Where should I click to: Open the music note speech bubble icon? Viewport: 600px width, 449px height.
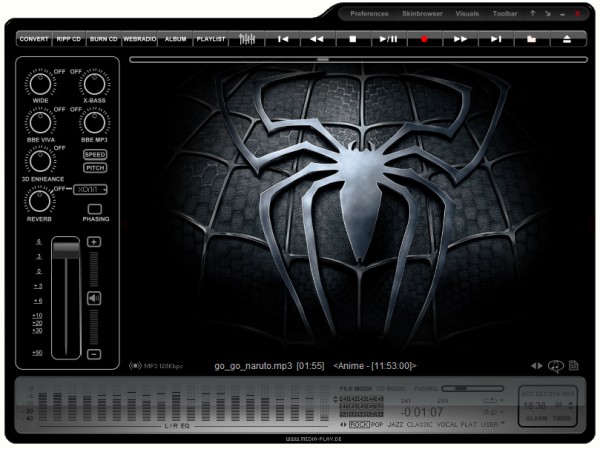pyautogui.click(x=556, y=366)
